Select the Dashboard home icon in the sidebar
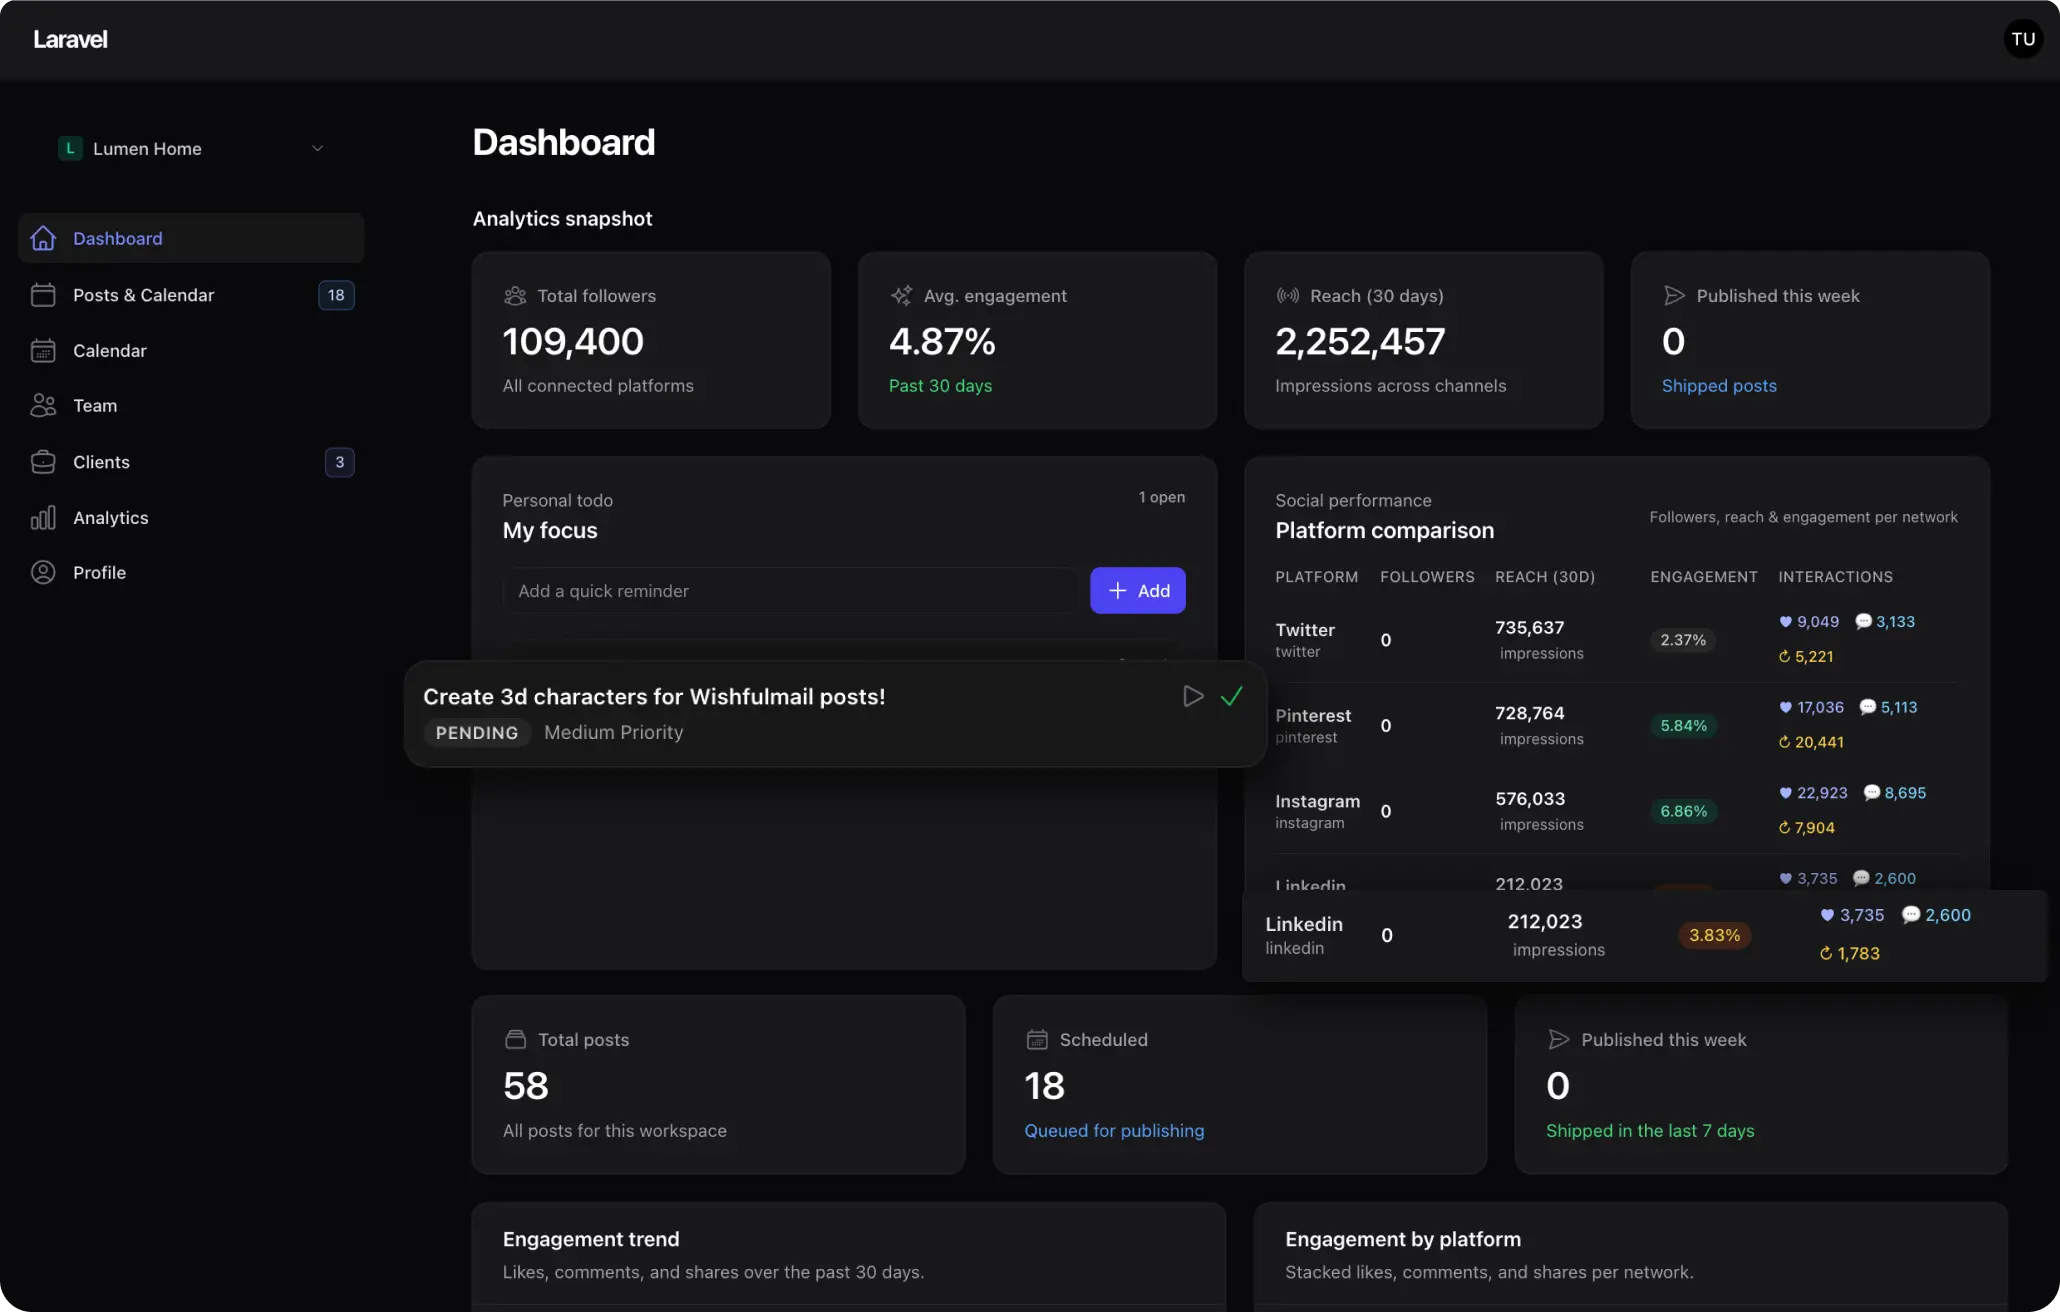 [43, 238]
